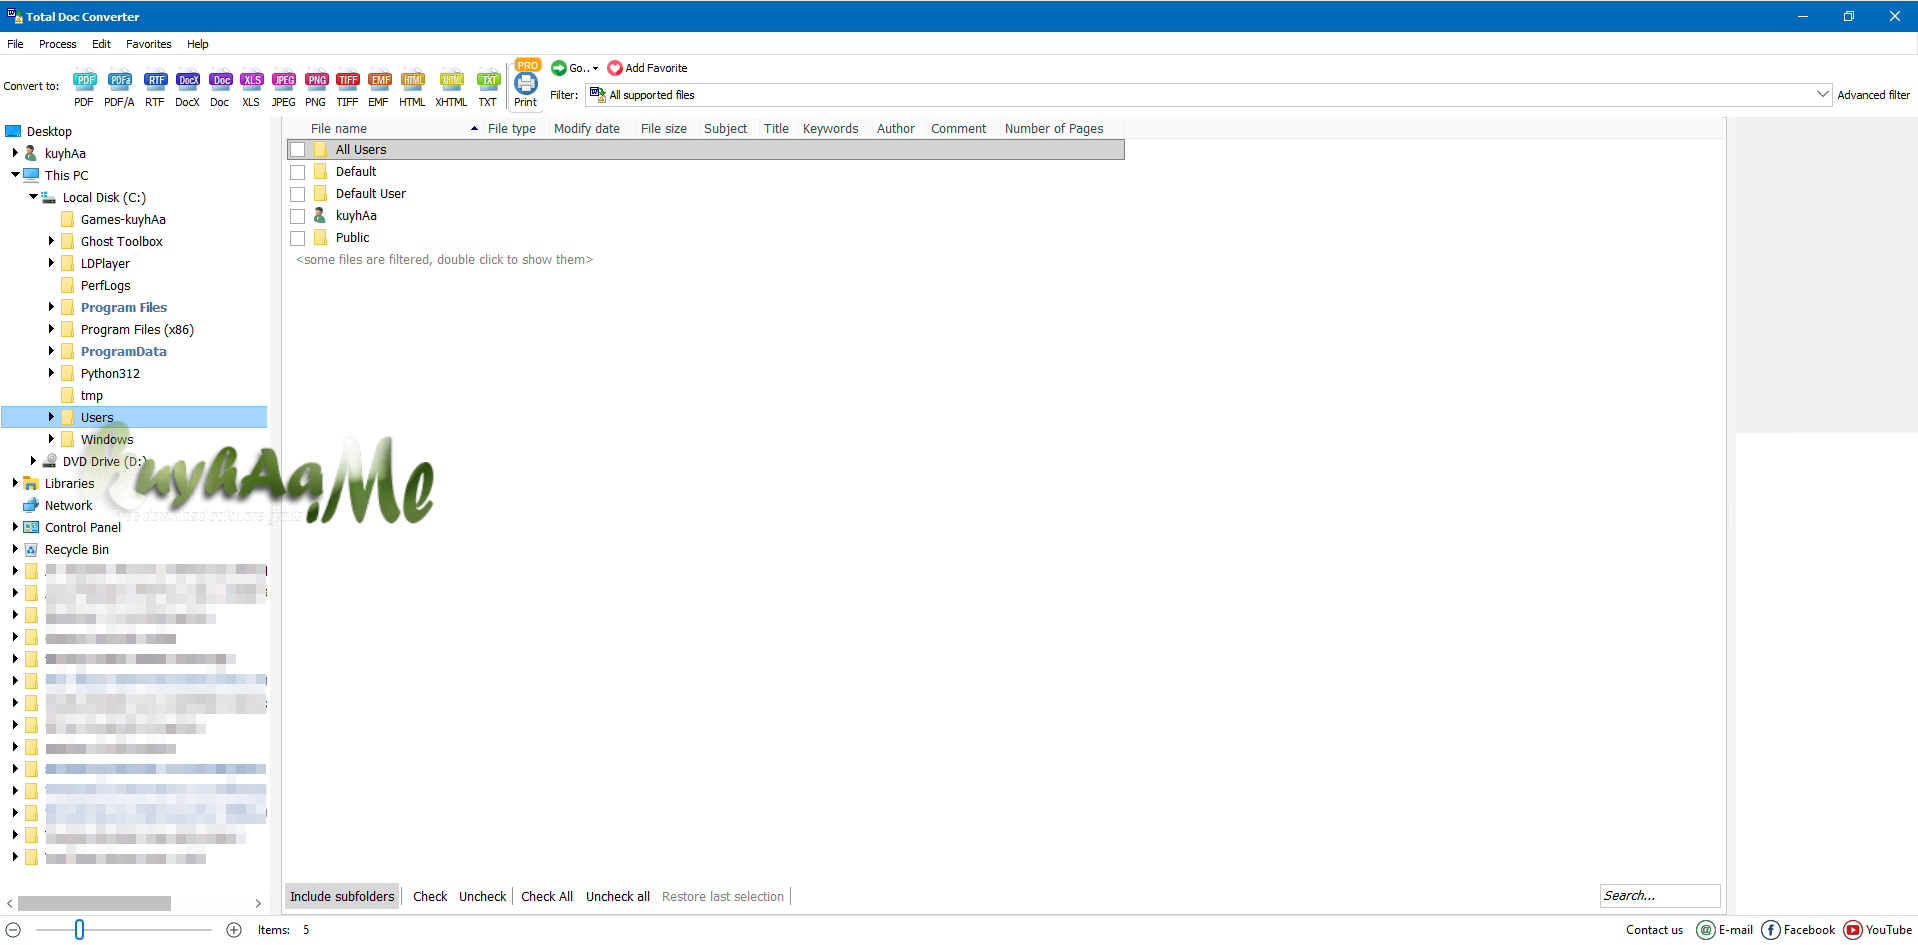Select the Recycle Bin tree node
Screen dimensions: 1918x945
point(77,550)
